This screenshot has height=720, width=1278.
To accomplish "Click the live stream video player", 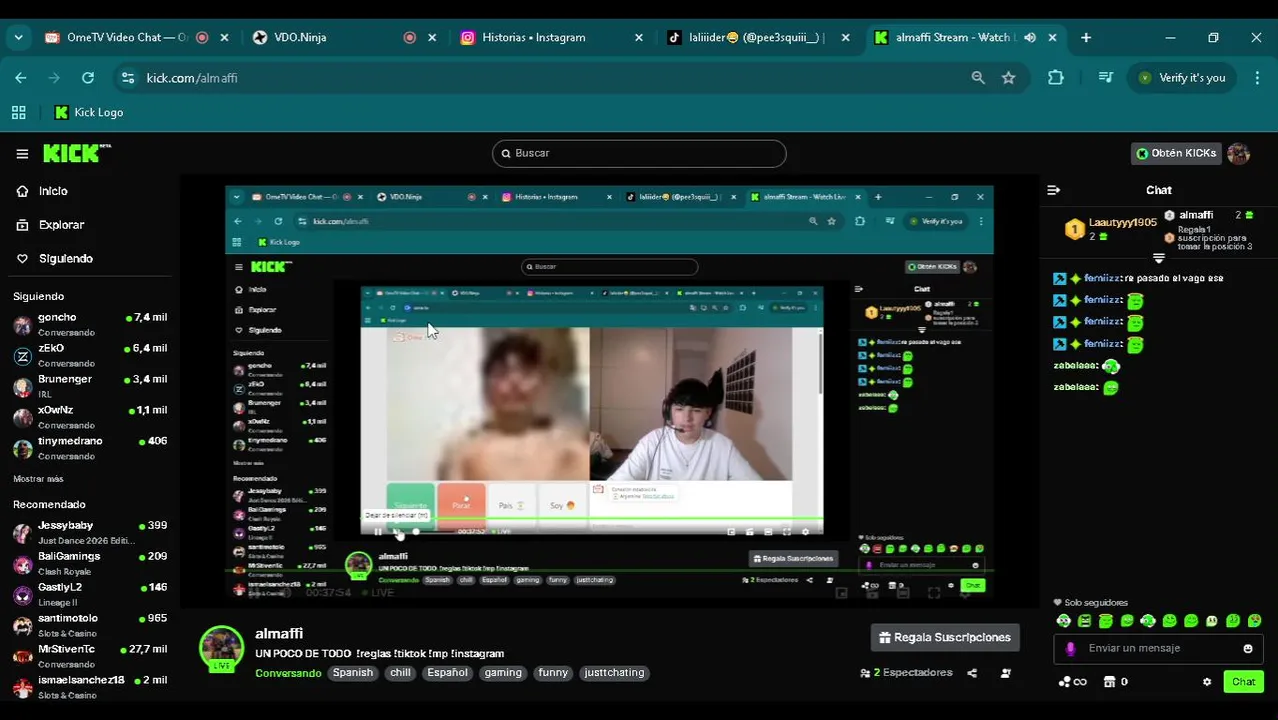I will [609, 392].
